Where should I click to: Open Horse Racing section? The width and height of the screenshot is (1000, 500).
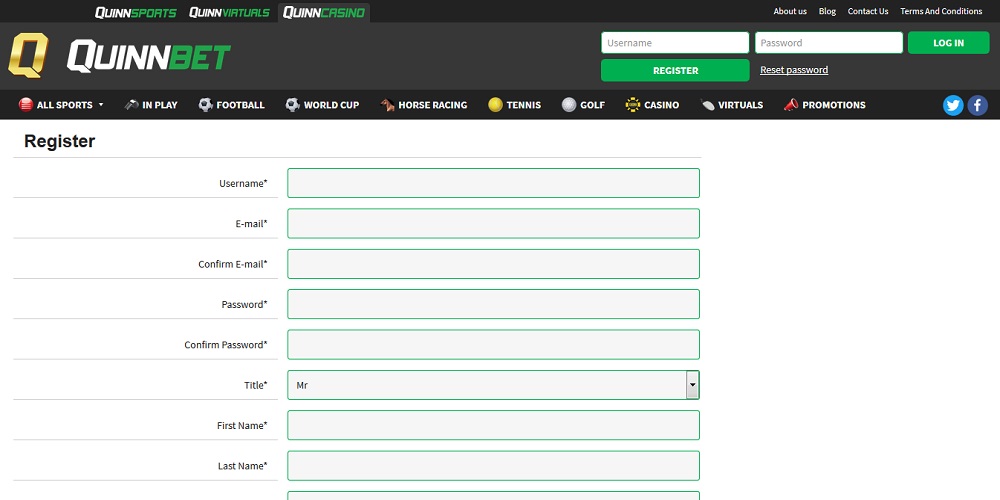[424, 105]
